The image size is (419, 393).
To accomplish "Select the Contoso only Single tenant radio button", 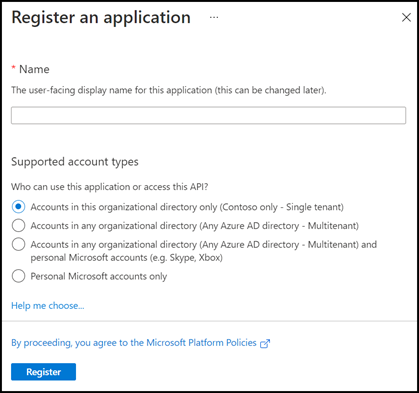I will click(18, 207).
